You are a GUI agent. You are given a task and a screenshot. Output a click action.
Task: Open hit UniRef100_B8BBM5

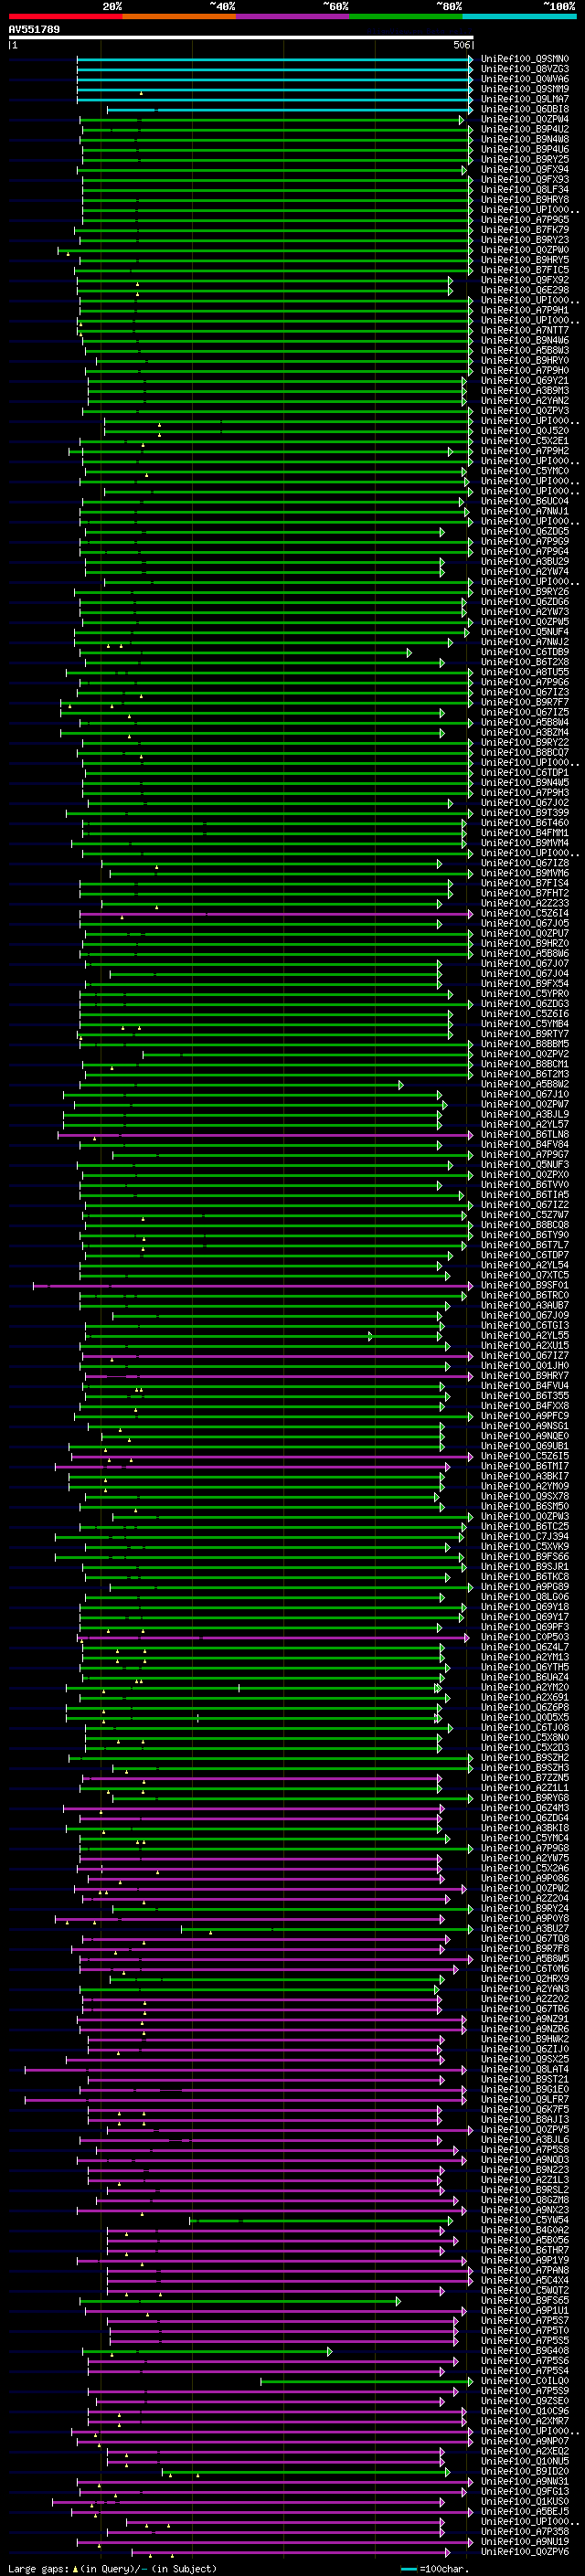[524, 1044]
